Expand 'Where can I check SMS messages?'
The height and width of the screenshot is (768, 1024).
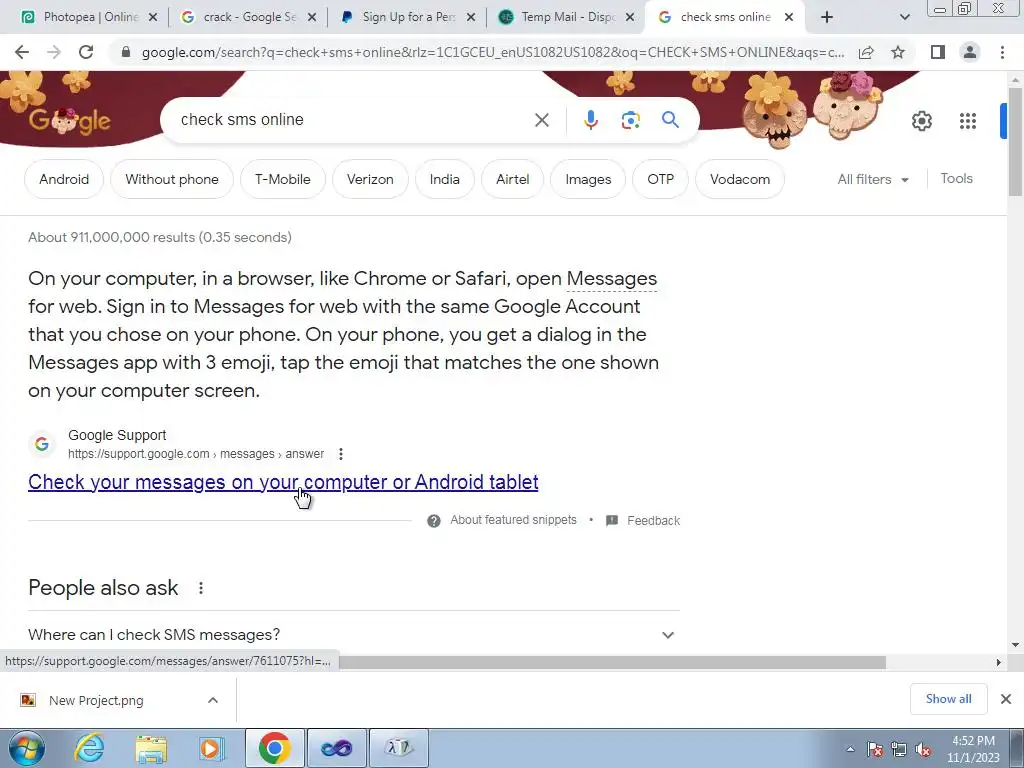353,635
